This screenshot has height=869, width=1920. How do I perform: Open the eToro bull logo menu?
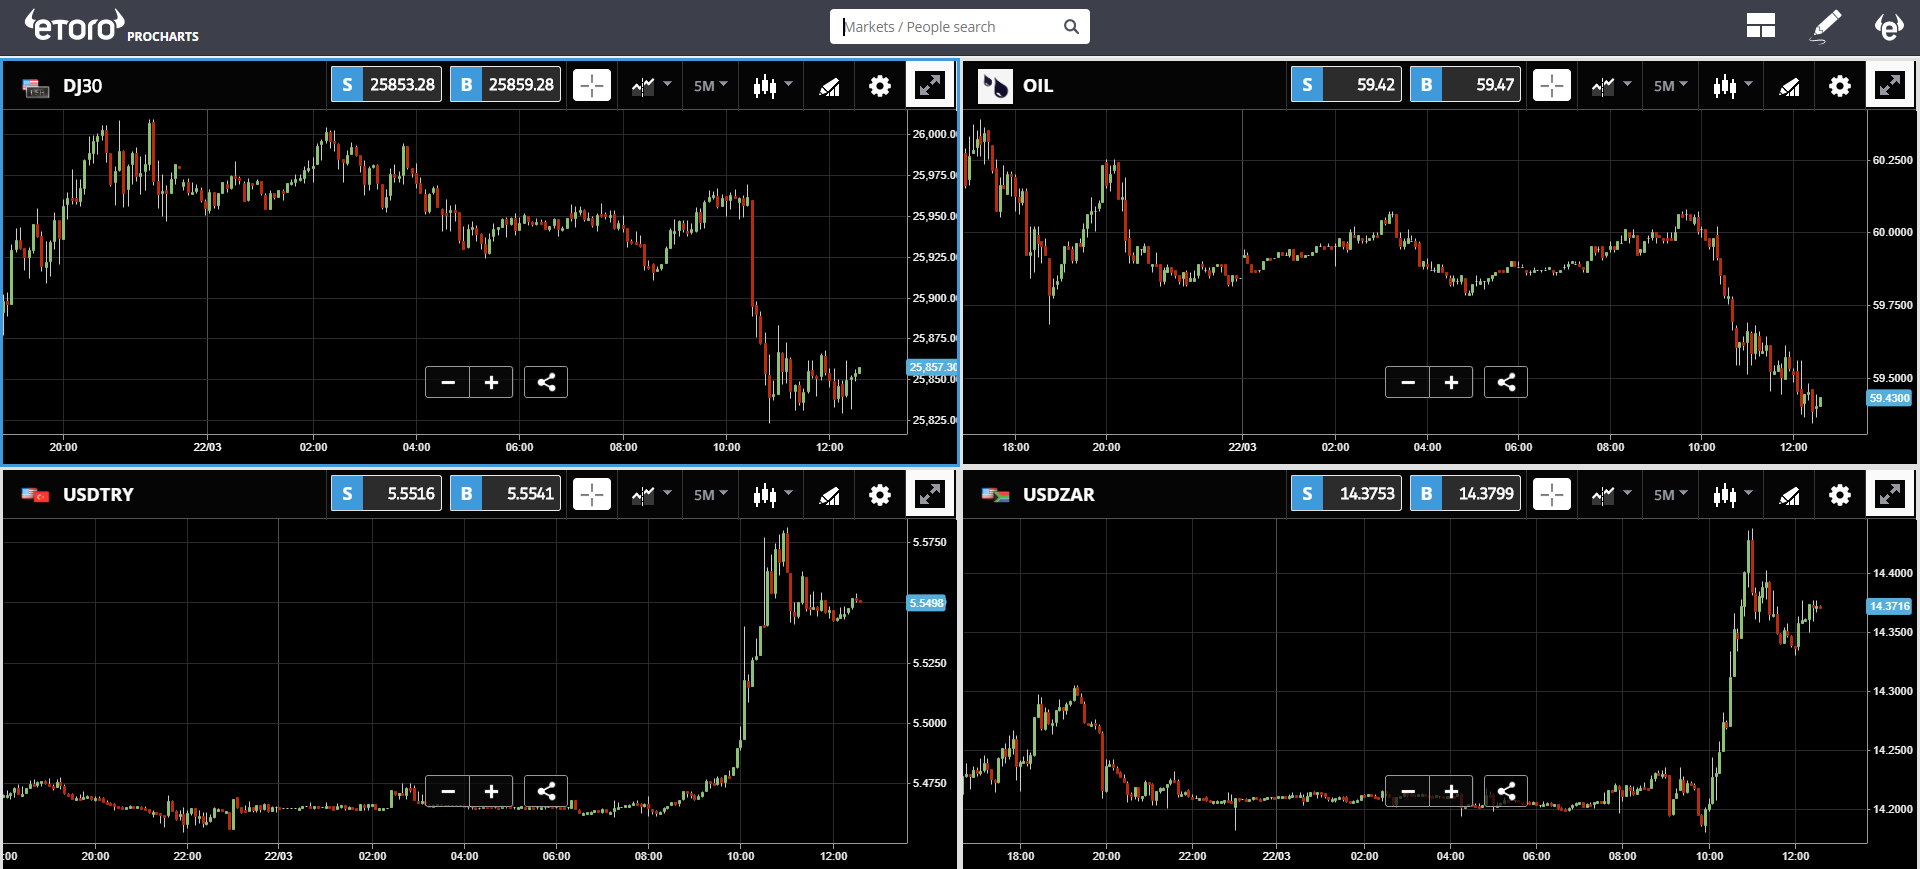tap(1888, 26)
